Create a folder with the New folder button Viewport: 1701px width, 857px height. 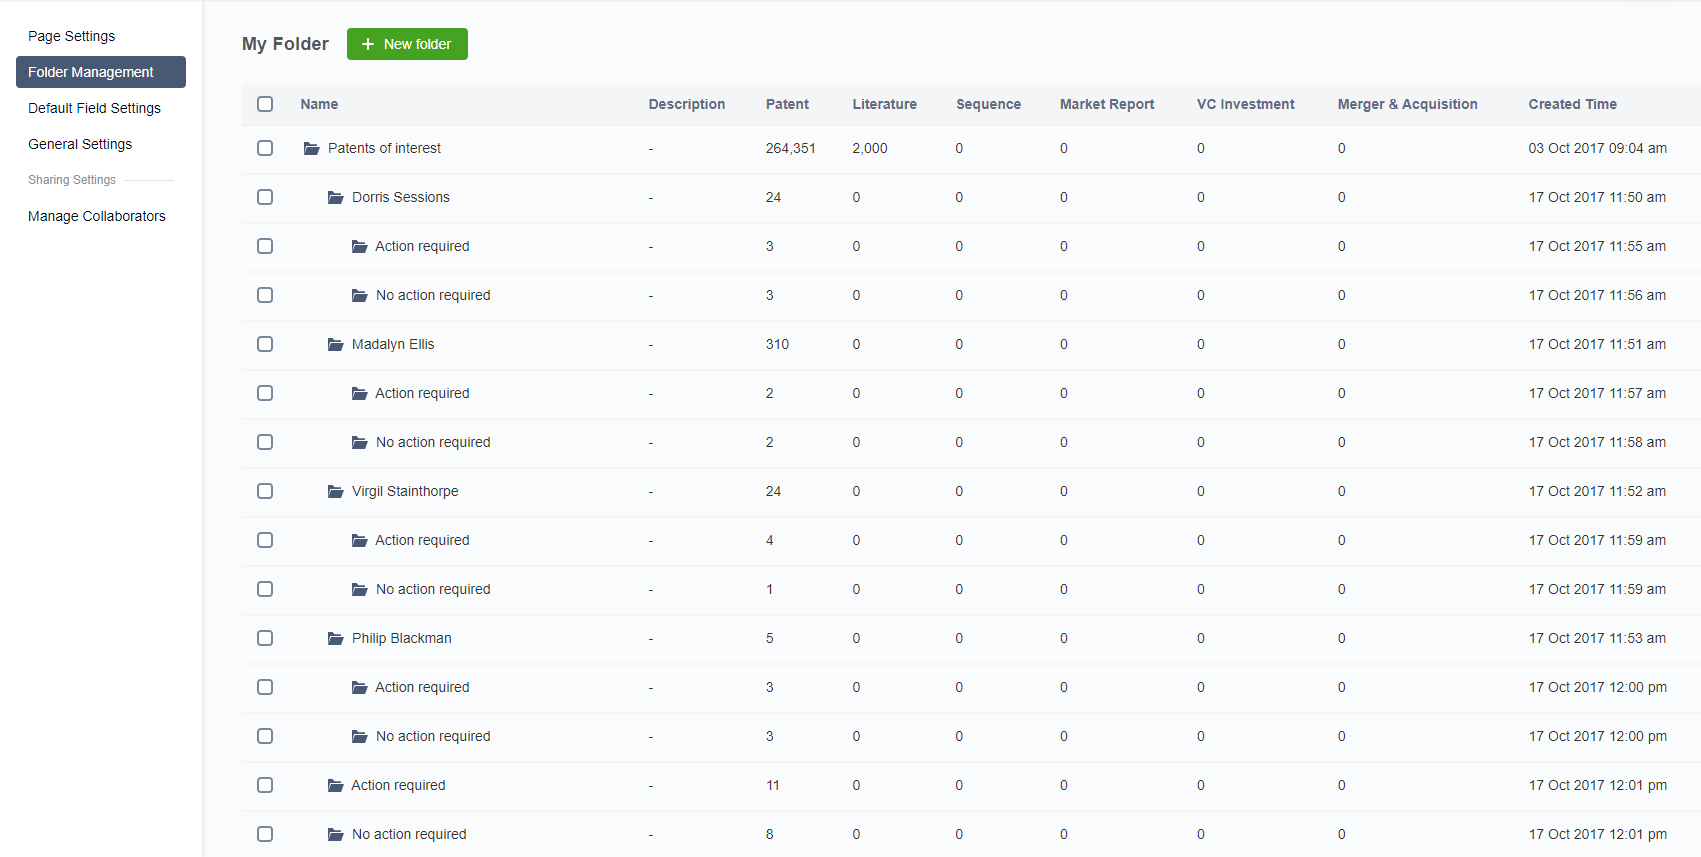[x=407, y=44]
